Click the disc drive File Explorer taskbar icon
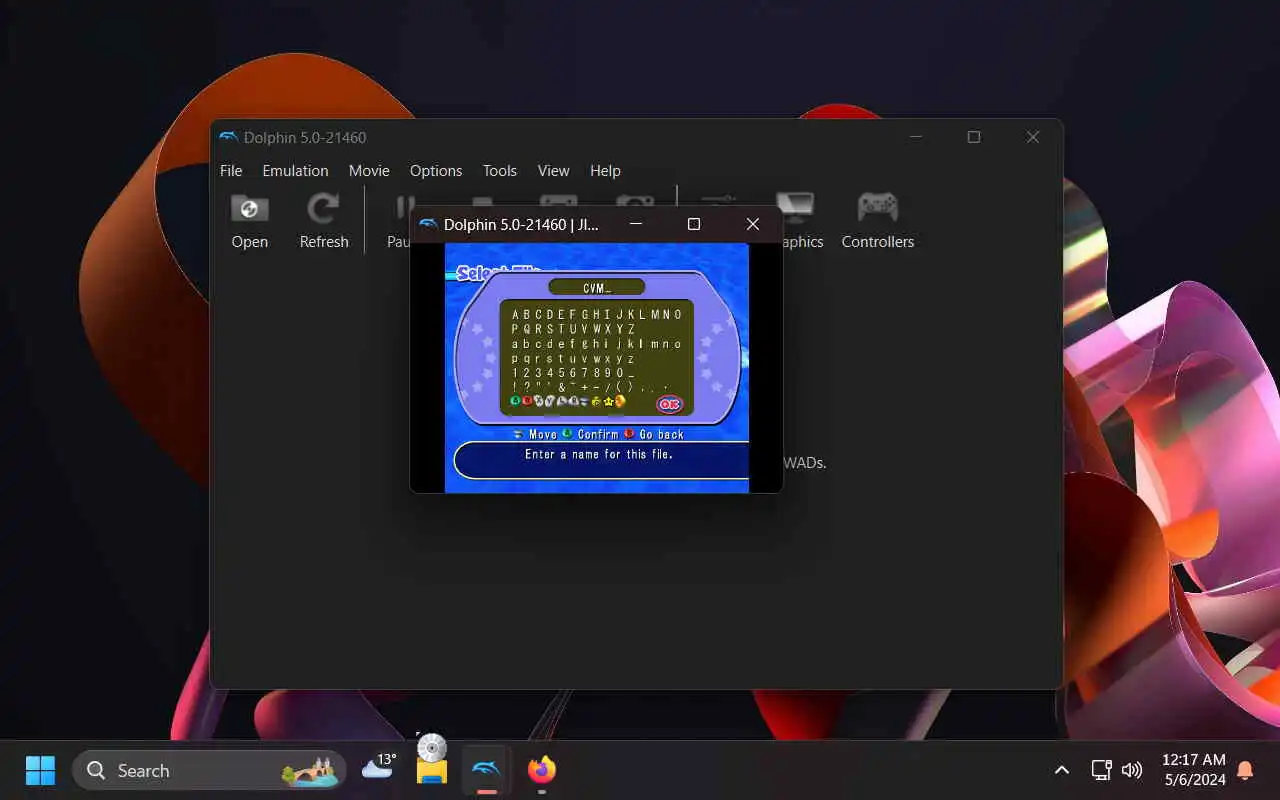Screen dimensions: 1280x800 pyautogui.click(x=432, y=762)
